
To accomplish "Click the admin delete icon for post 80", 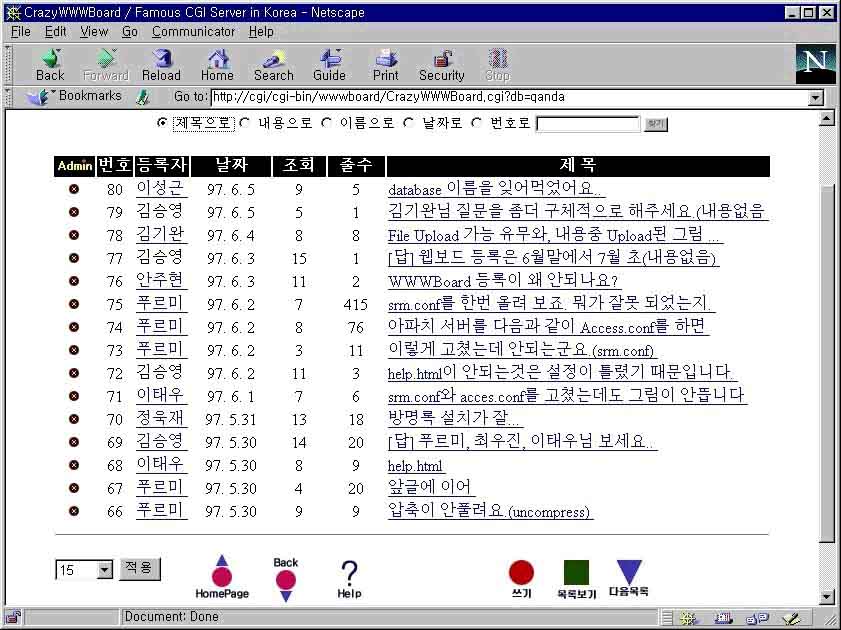I will click(x=74, y=189).
